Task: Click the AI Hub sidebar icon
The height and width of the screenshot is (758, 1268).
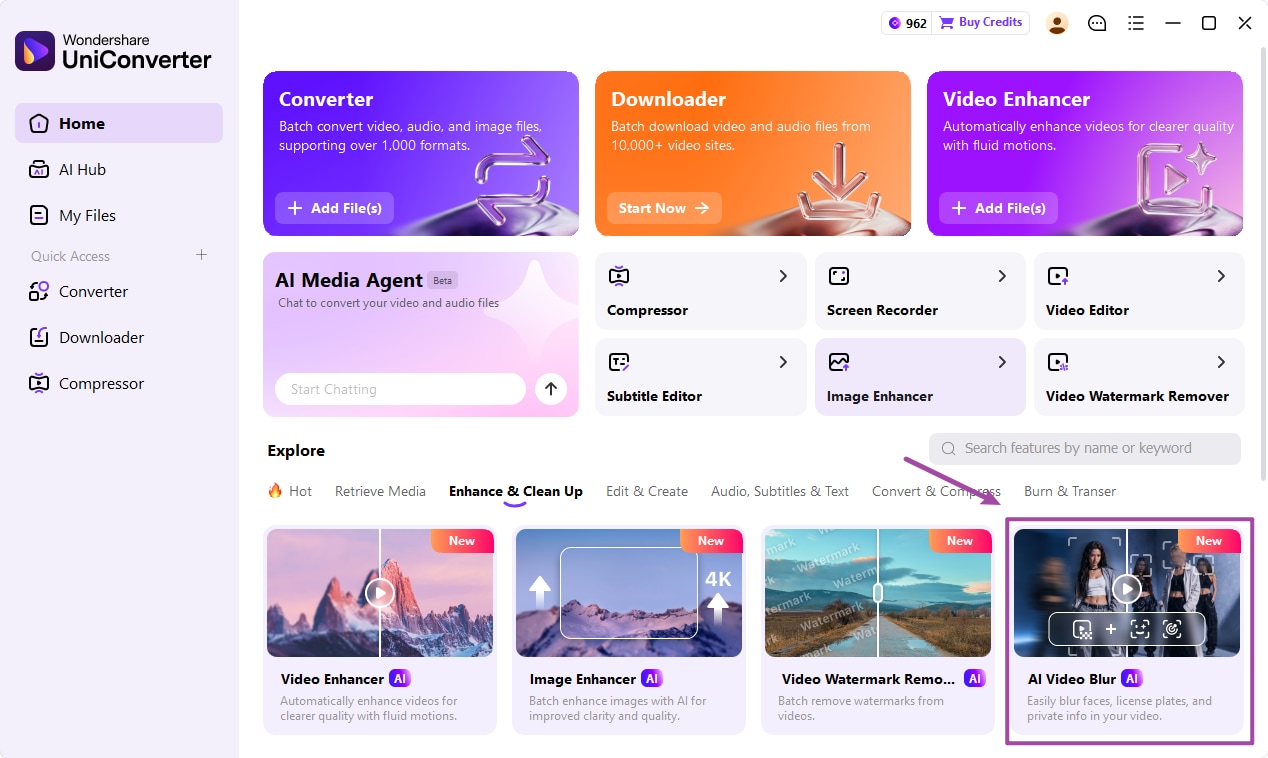Action: pos(39,169)
